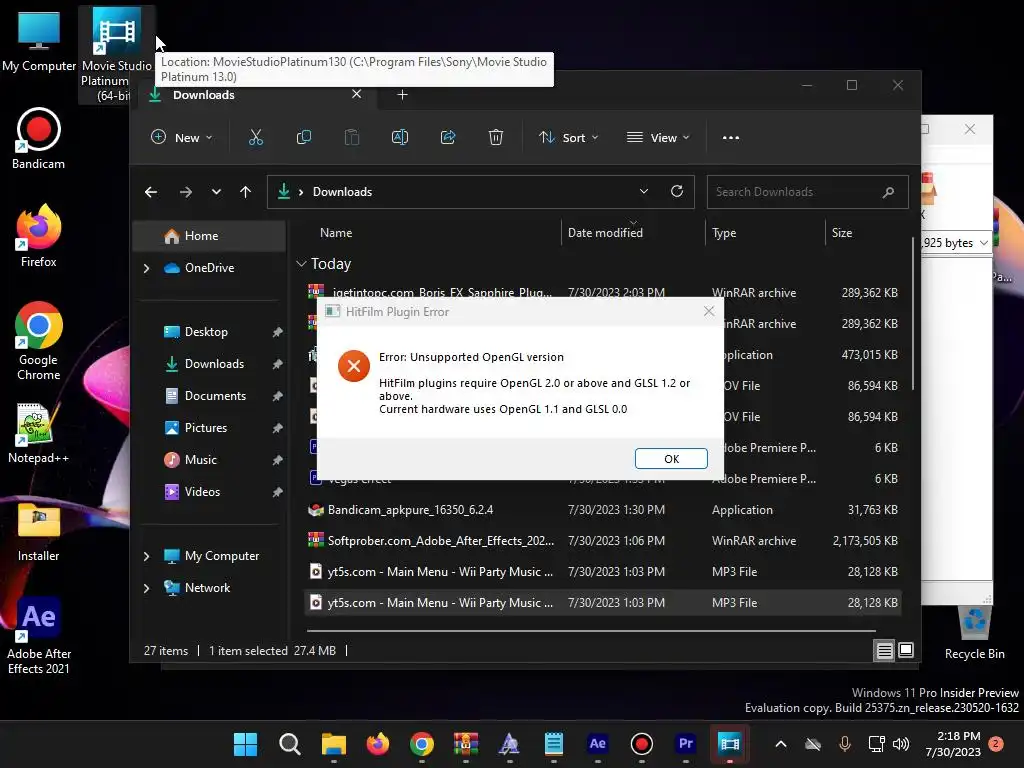This screenshot has width=1024, height=768.
Task: Open the clock and date panel
Action: pyautogui.click(x=953, y=744)
